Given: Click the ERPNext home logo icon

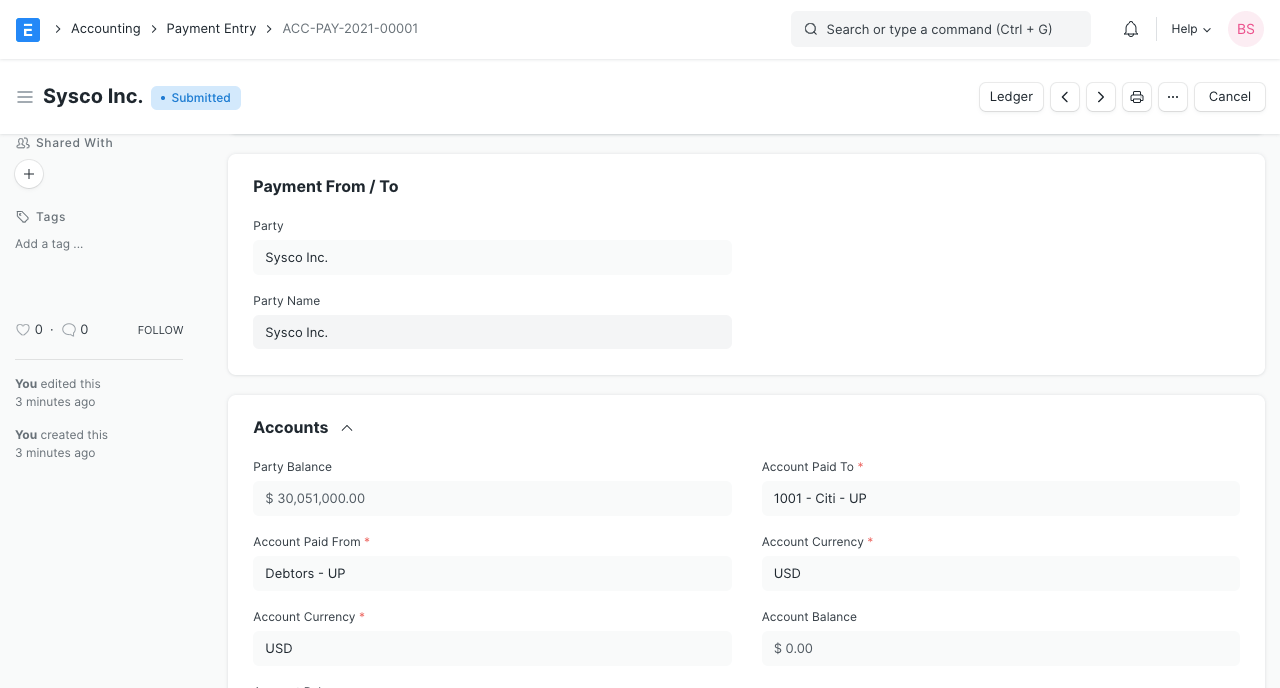Looking at the screenshot, I should point(28,29).
